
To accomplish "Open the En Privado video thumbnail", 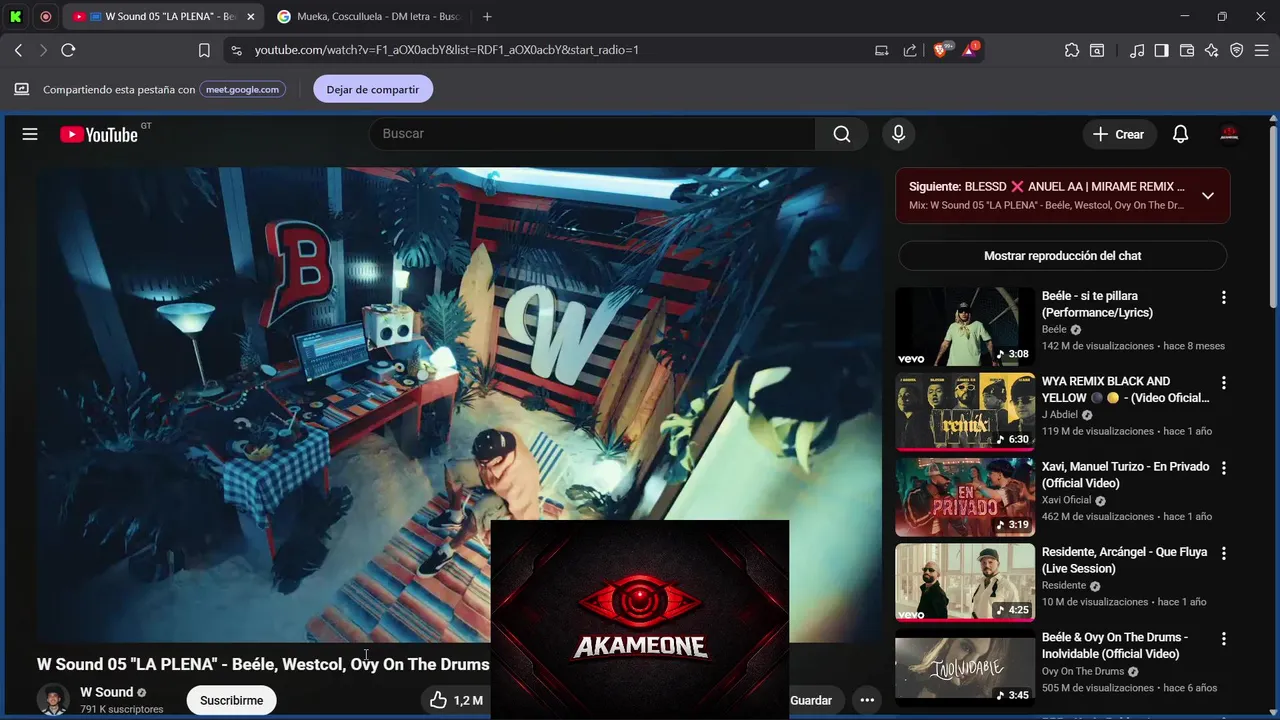I will pyautogui.click(x=964, y=497).
